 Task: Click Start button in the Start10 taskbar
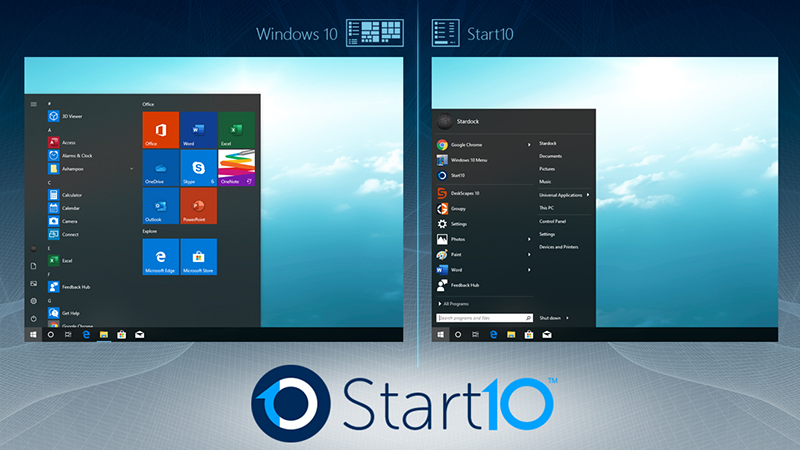(x=440, y=335)
